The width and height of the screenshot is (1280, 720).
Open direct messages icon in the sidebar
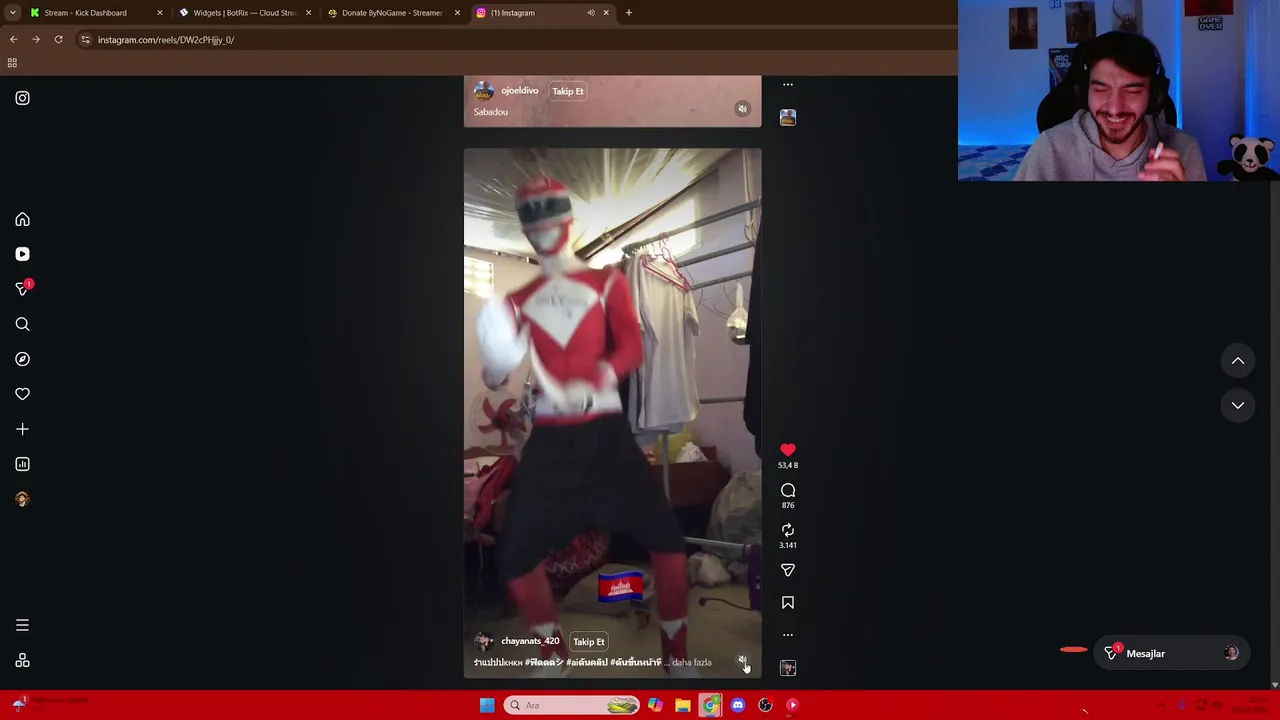22,289
